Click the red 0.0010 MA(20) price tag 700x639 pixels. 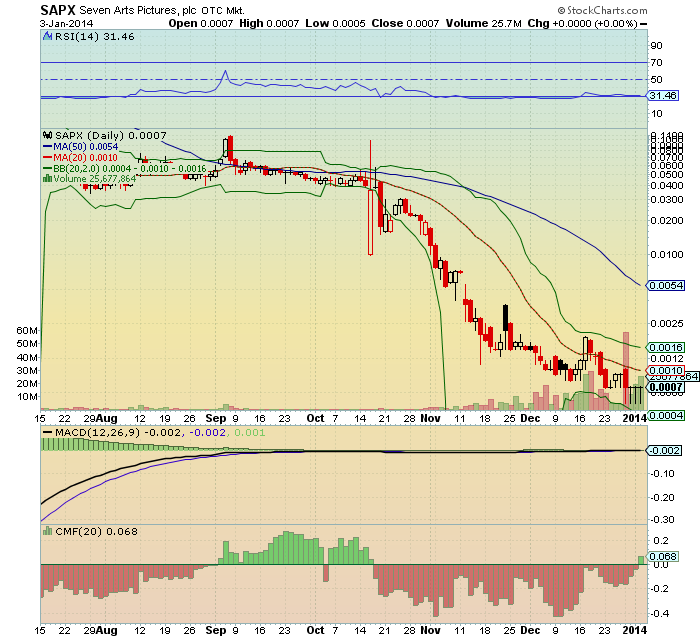point(666,370)
